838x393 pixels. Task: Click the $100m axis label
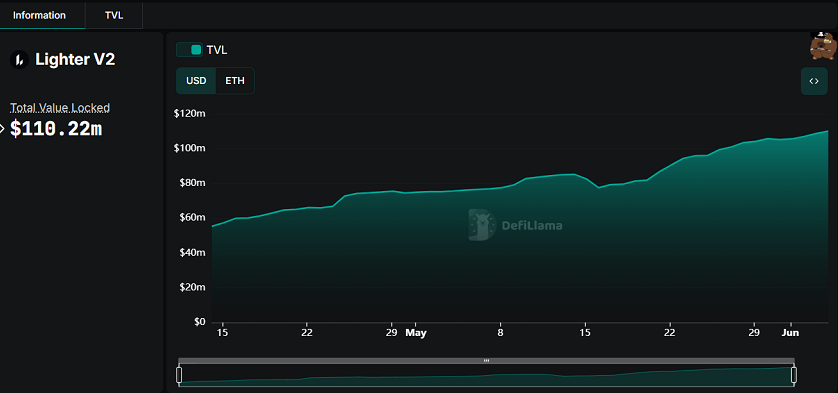pos(190,148)
